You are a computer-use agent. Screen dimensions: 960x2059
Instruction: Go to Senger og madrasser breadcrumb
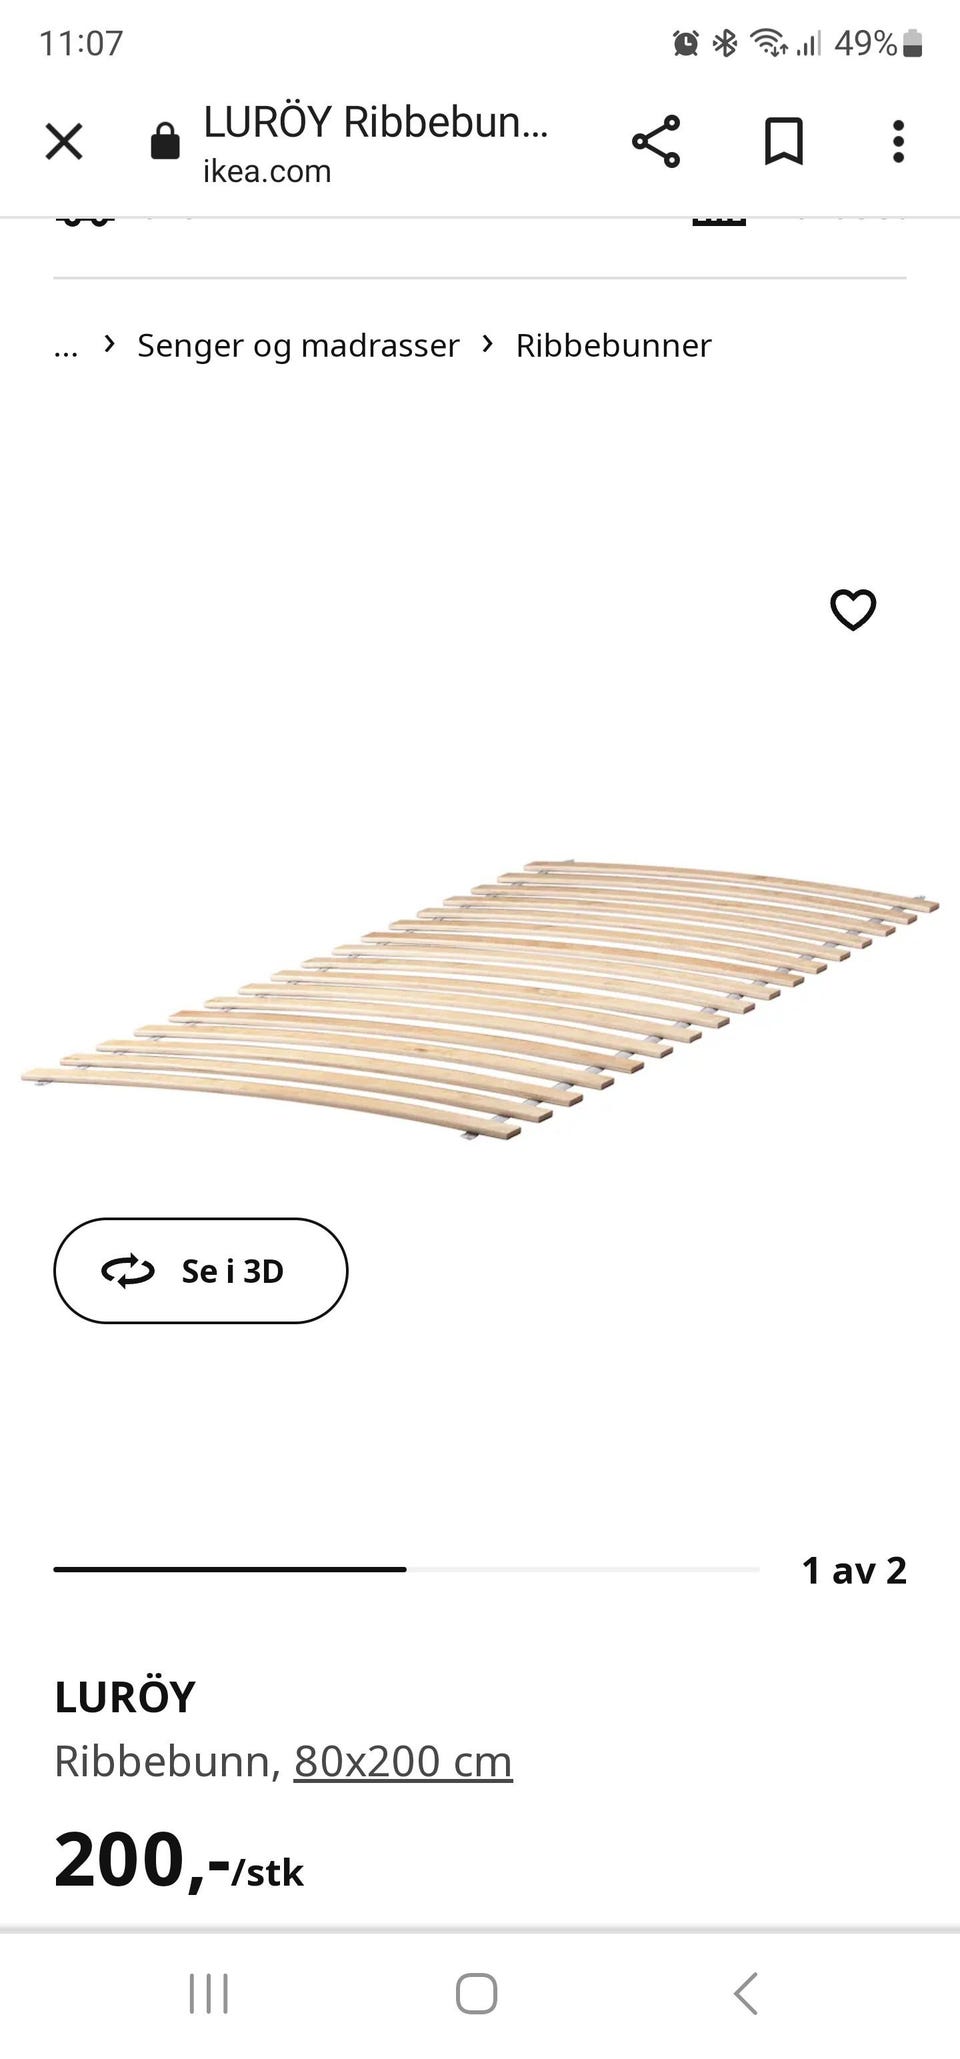[298, 345]
